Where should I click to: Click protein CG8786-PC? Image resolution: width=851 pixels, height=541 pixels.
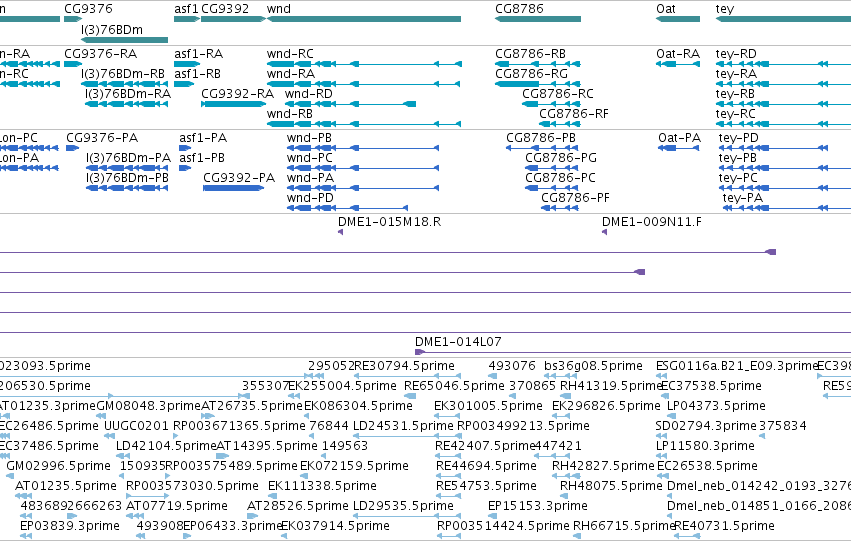[x=551, y=188]
